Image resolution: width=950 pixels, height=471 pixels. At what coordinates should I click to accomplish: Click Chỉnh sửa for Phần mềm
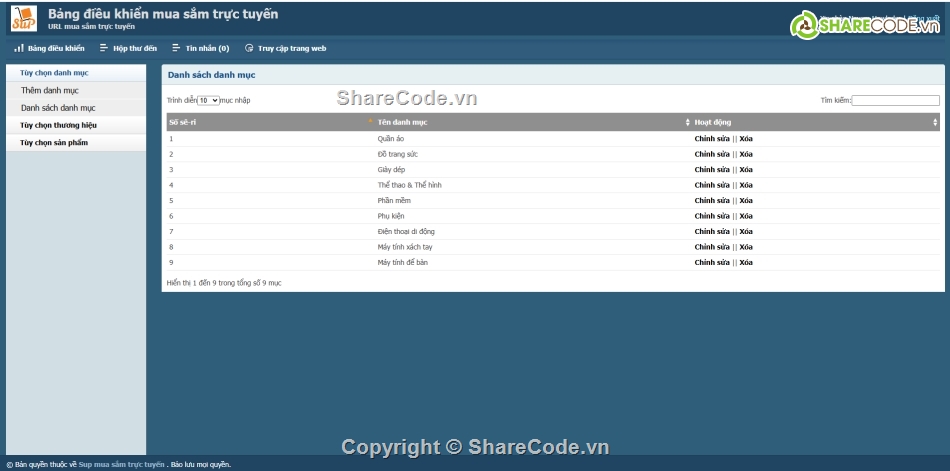pos(712,201)
